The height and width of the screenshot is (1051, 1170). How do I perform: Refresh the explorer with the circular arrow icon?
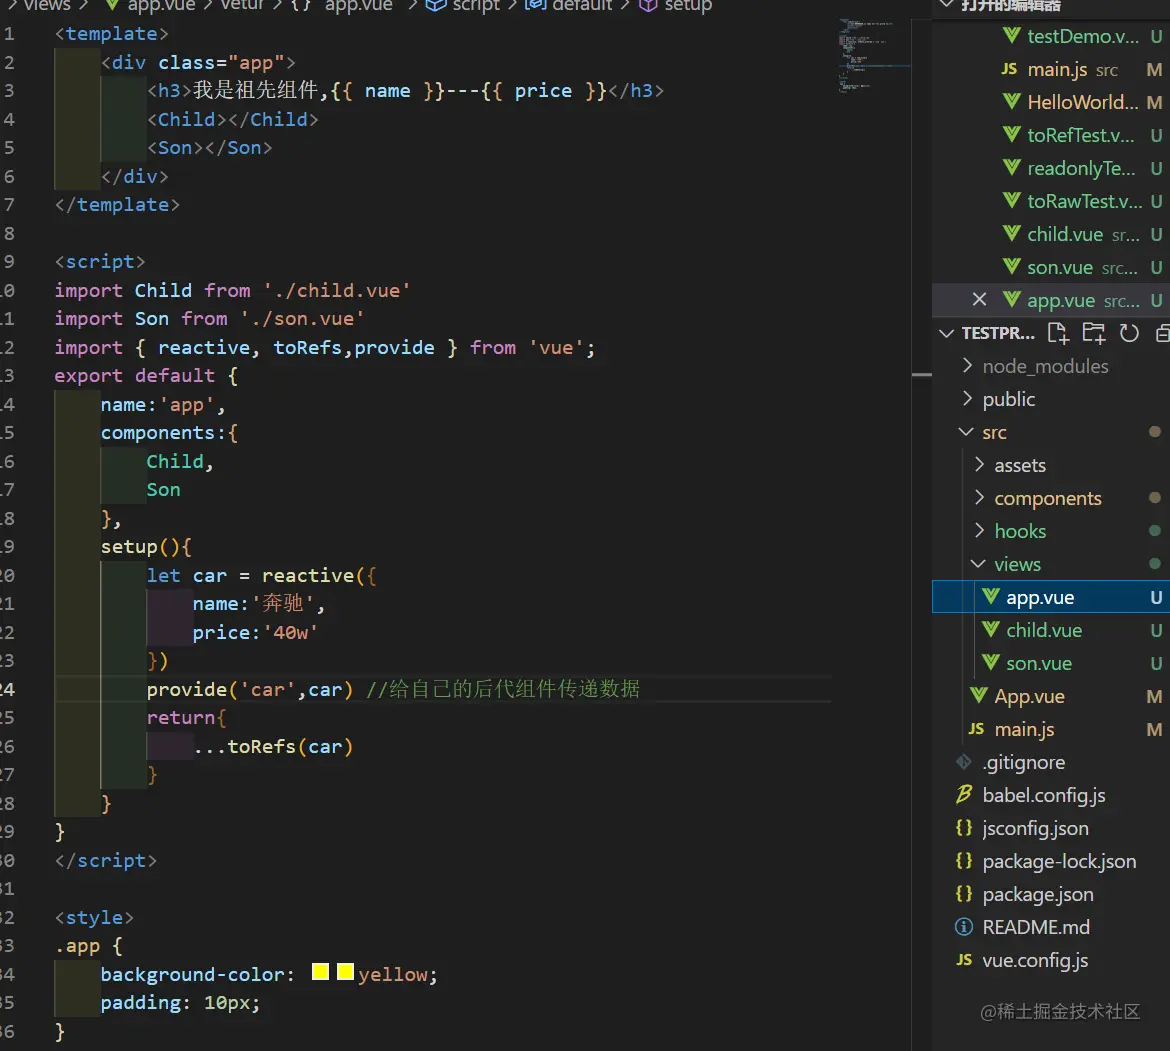tap(1129, 333)
